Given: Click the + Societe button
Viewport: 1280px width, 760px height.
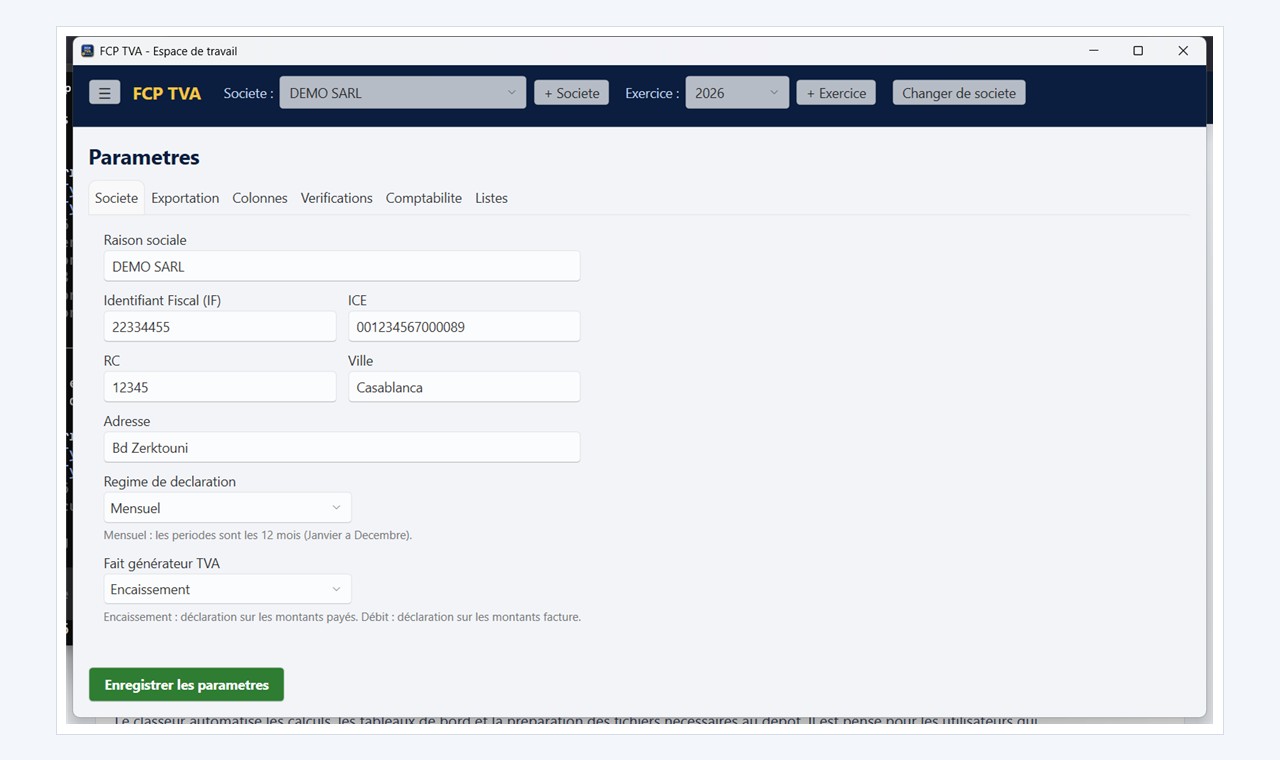Looking at the screenshot, I should tap(572, 93).
